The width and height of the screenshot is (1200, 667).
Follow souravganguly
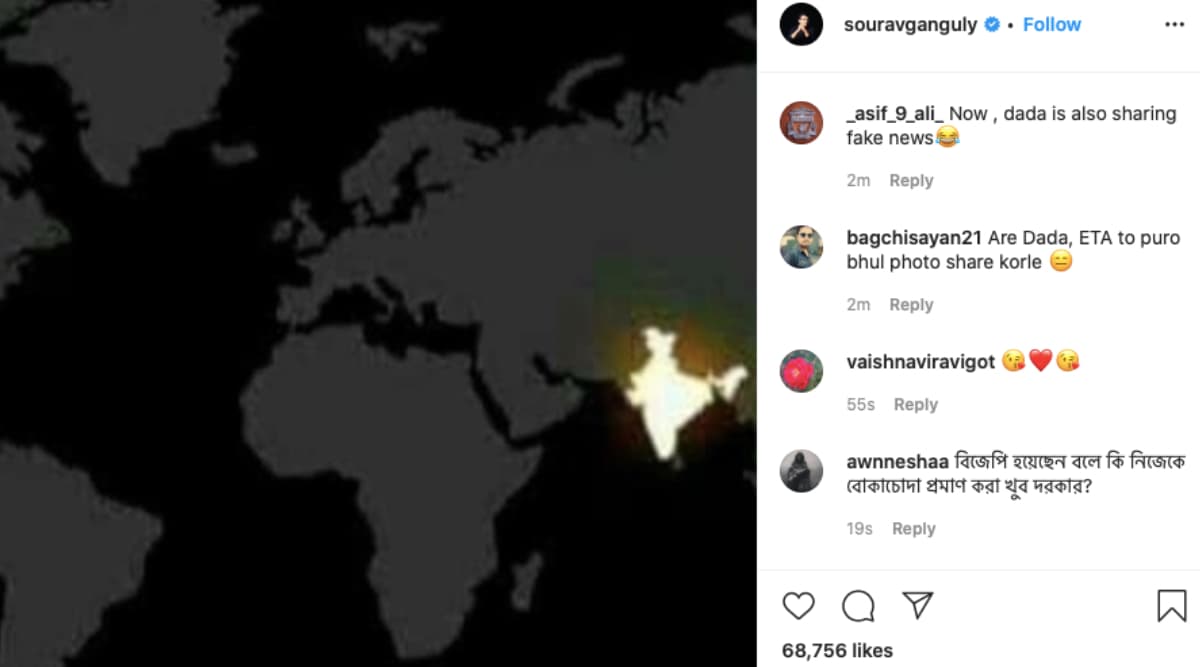pos(1051,24)
